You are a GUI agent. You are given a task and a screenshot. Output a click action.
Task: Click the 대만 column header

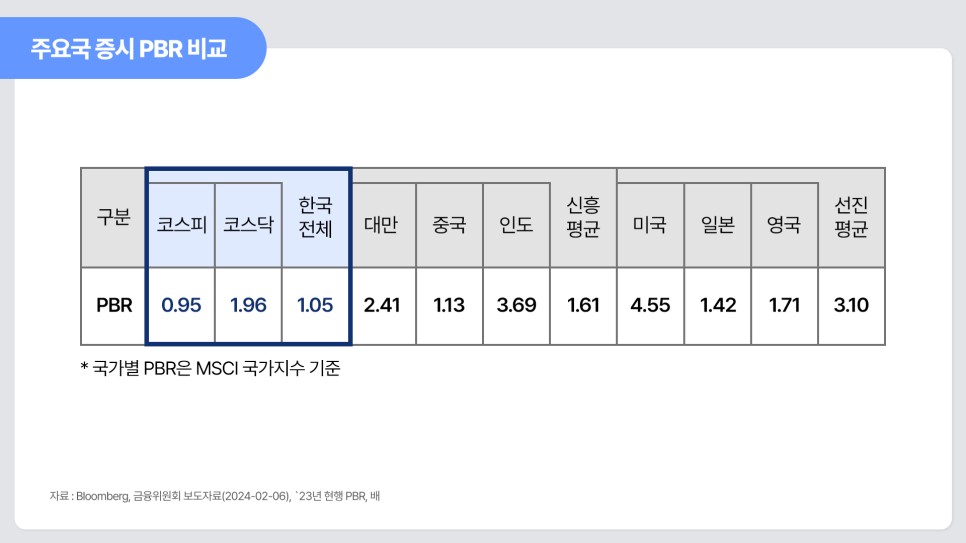click(x=383, y=225)
